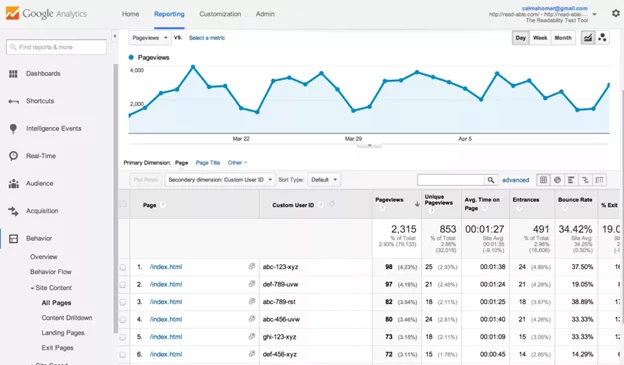Select the Week granularity toggle
This screenshot has width=624, height=365.
coord(540,38)
